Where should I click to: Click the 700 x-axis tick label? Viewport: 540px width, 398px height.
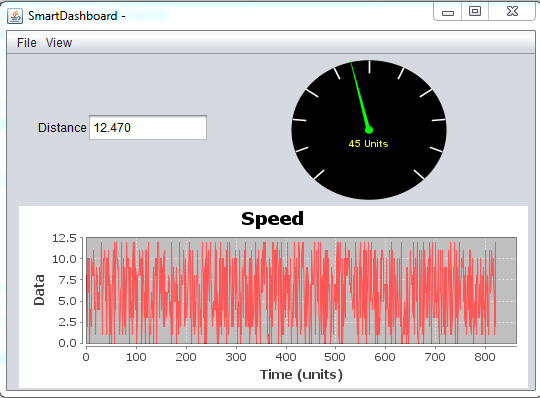click(x=435, y=357)
